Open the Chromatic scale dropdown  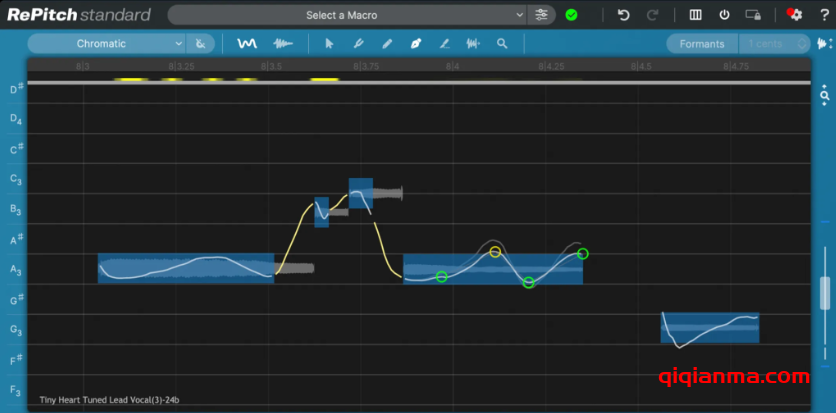click(106, 44)
